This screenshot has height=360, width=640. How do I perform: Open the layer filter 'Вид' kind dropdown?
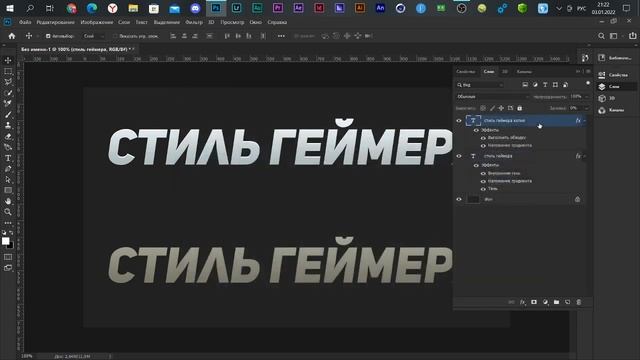480,85
